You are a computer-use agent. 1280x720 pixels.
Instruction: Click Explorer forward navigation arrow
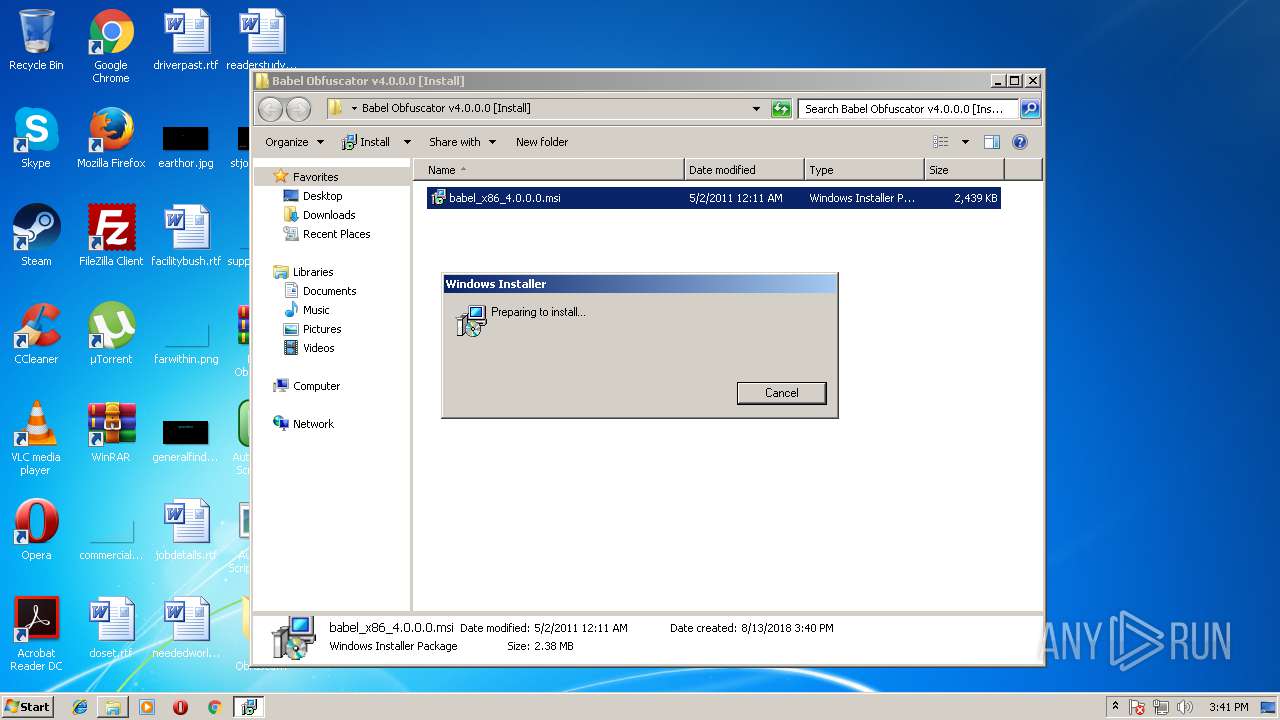298,109
